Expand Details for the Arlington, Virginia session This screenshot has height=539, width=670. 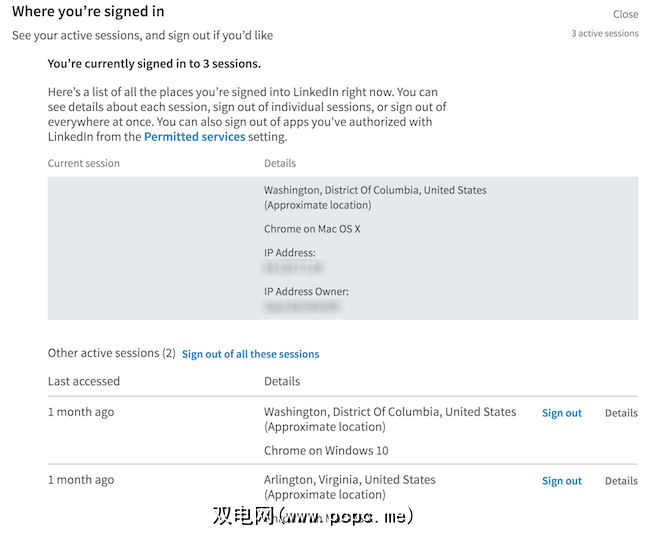coord(620,481)
